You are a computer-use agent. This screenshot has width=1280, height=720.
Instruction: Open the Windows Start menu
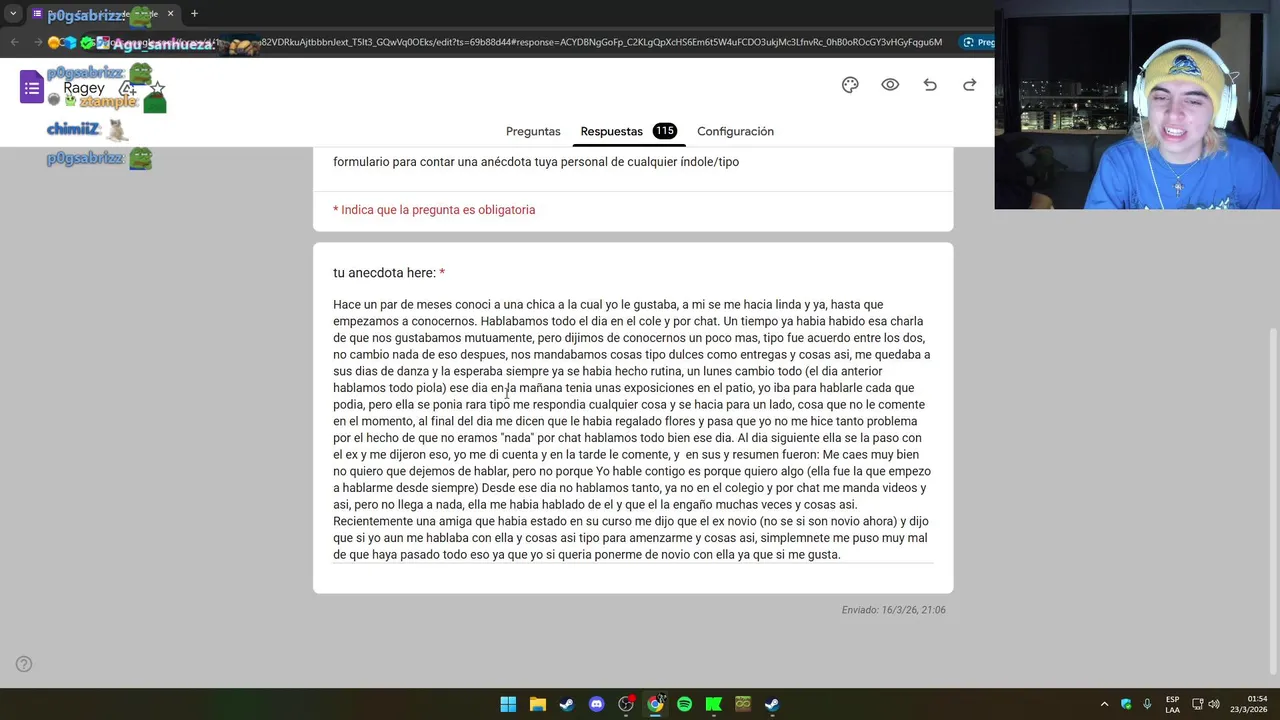pyautogui.click(x=508, y=704)
